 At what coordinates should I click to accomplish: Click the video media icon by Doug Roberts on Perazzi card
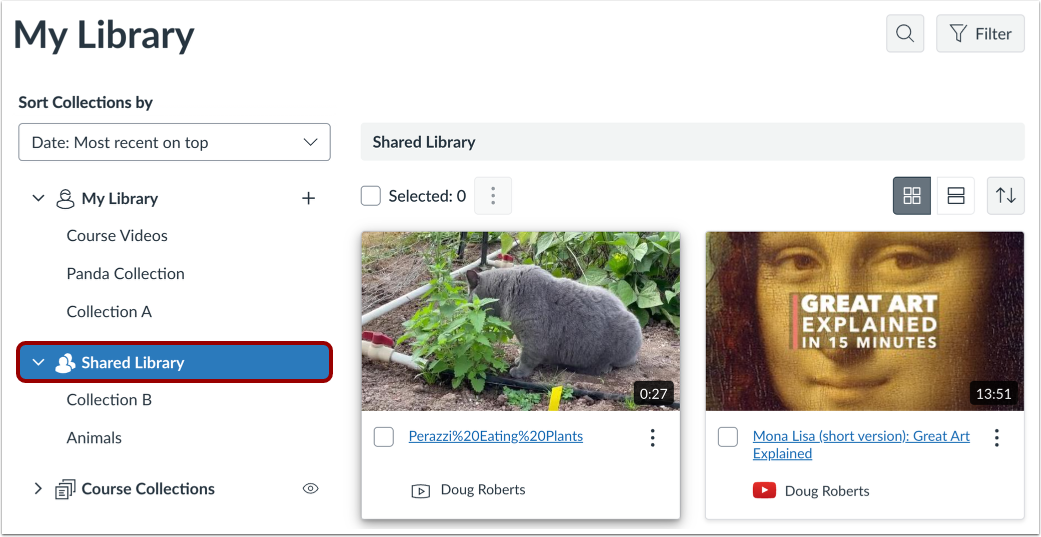420,491
